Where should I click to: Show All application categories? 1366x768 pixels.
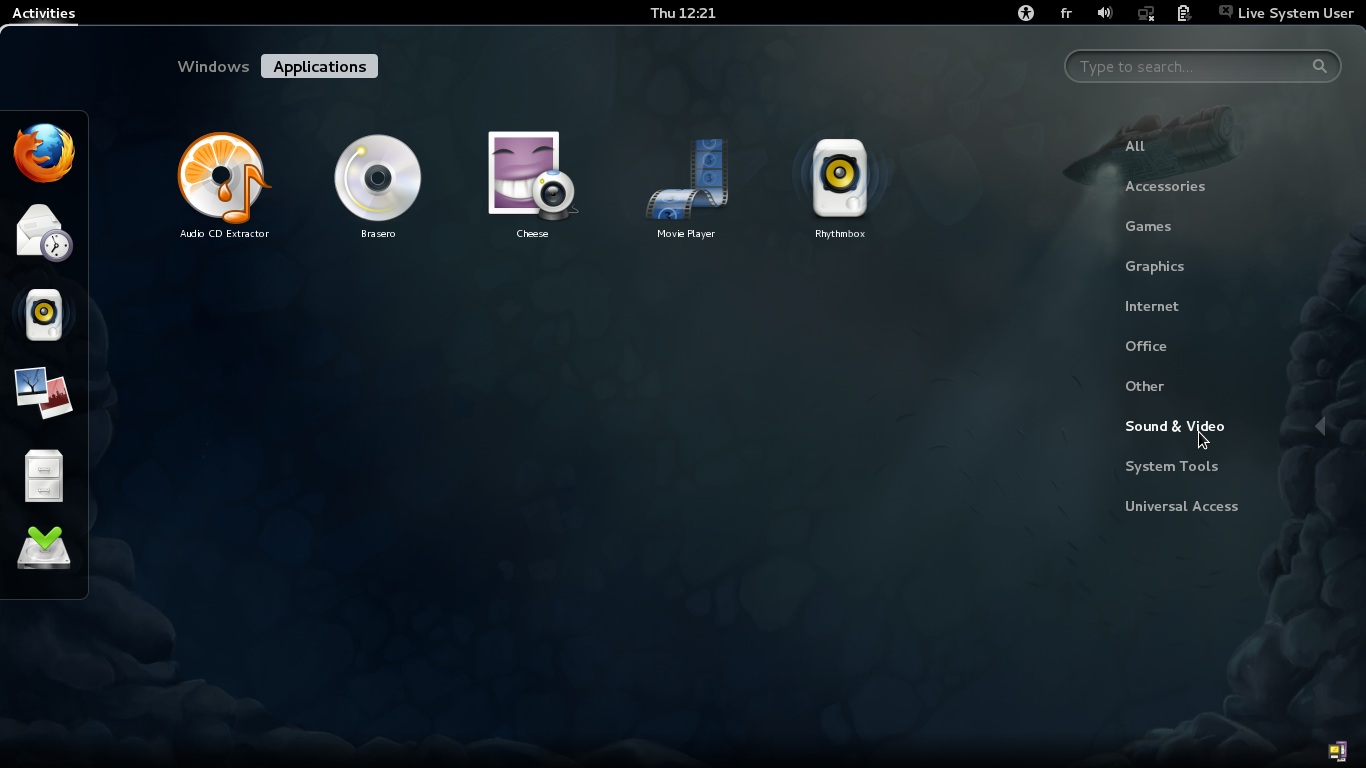tap(1135, 146)
